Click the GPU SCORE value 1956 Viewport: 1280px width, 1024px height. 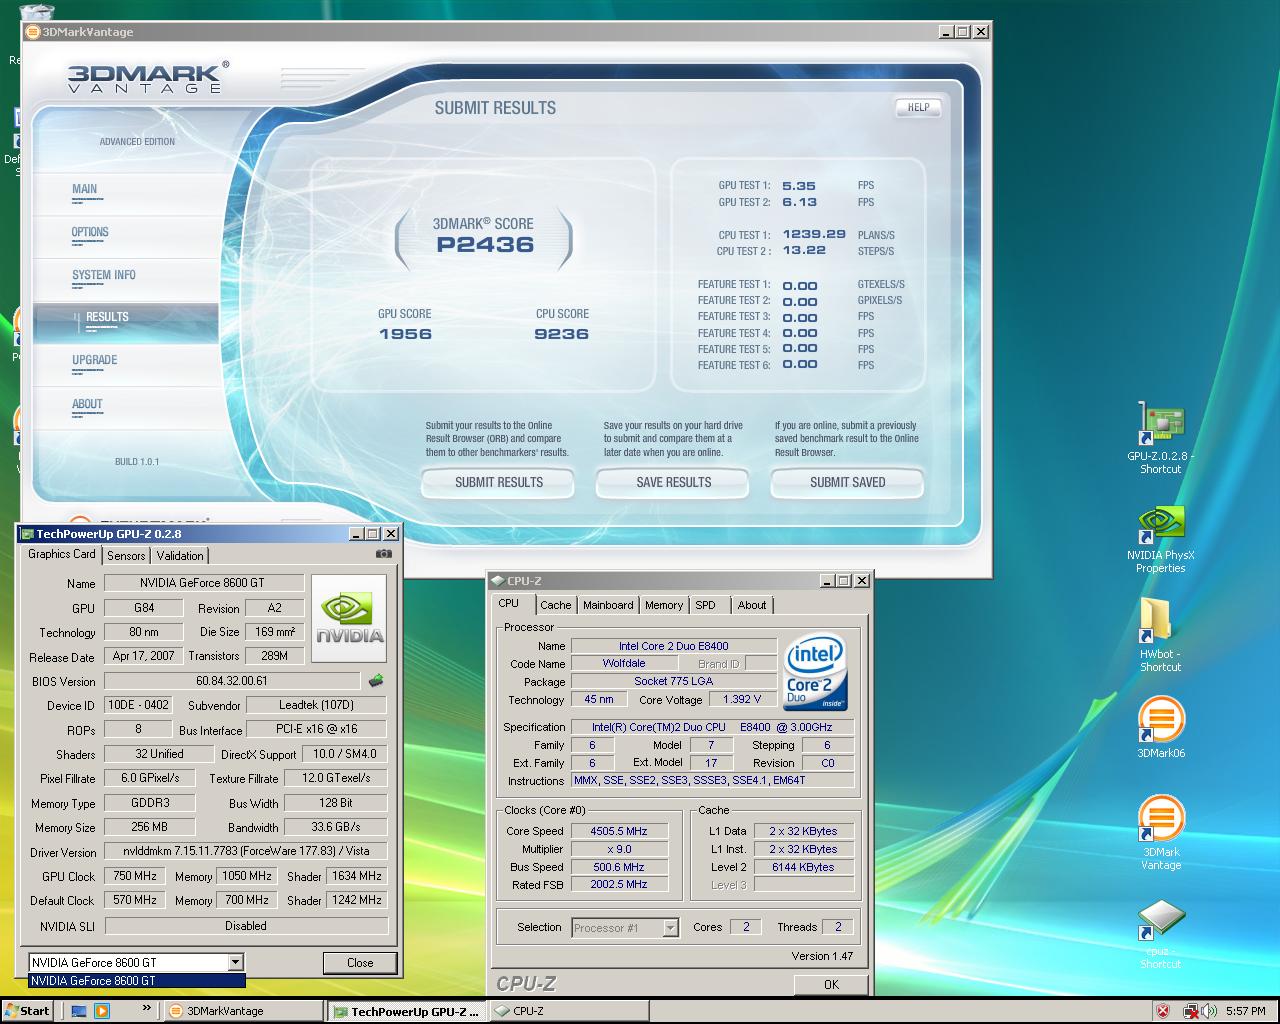coord(405,334)
